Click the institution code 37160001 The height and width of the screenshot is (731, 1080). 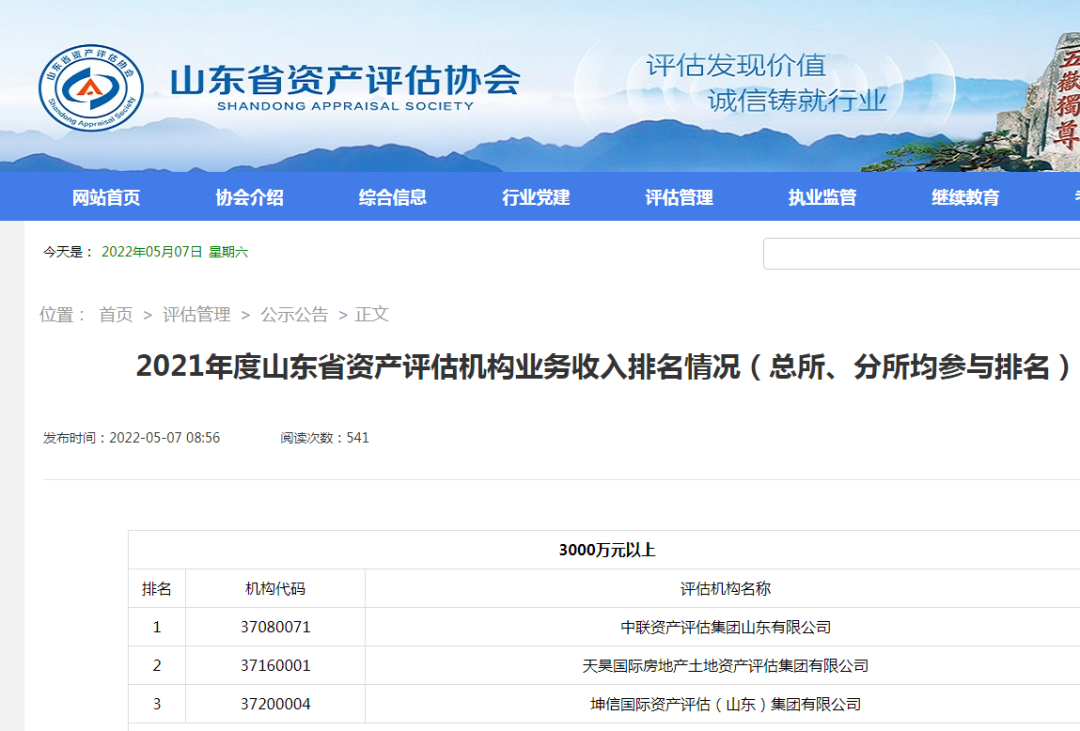[x=275, y=666]
